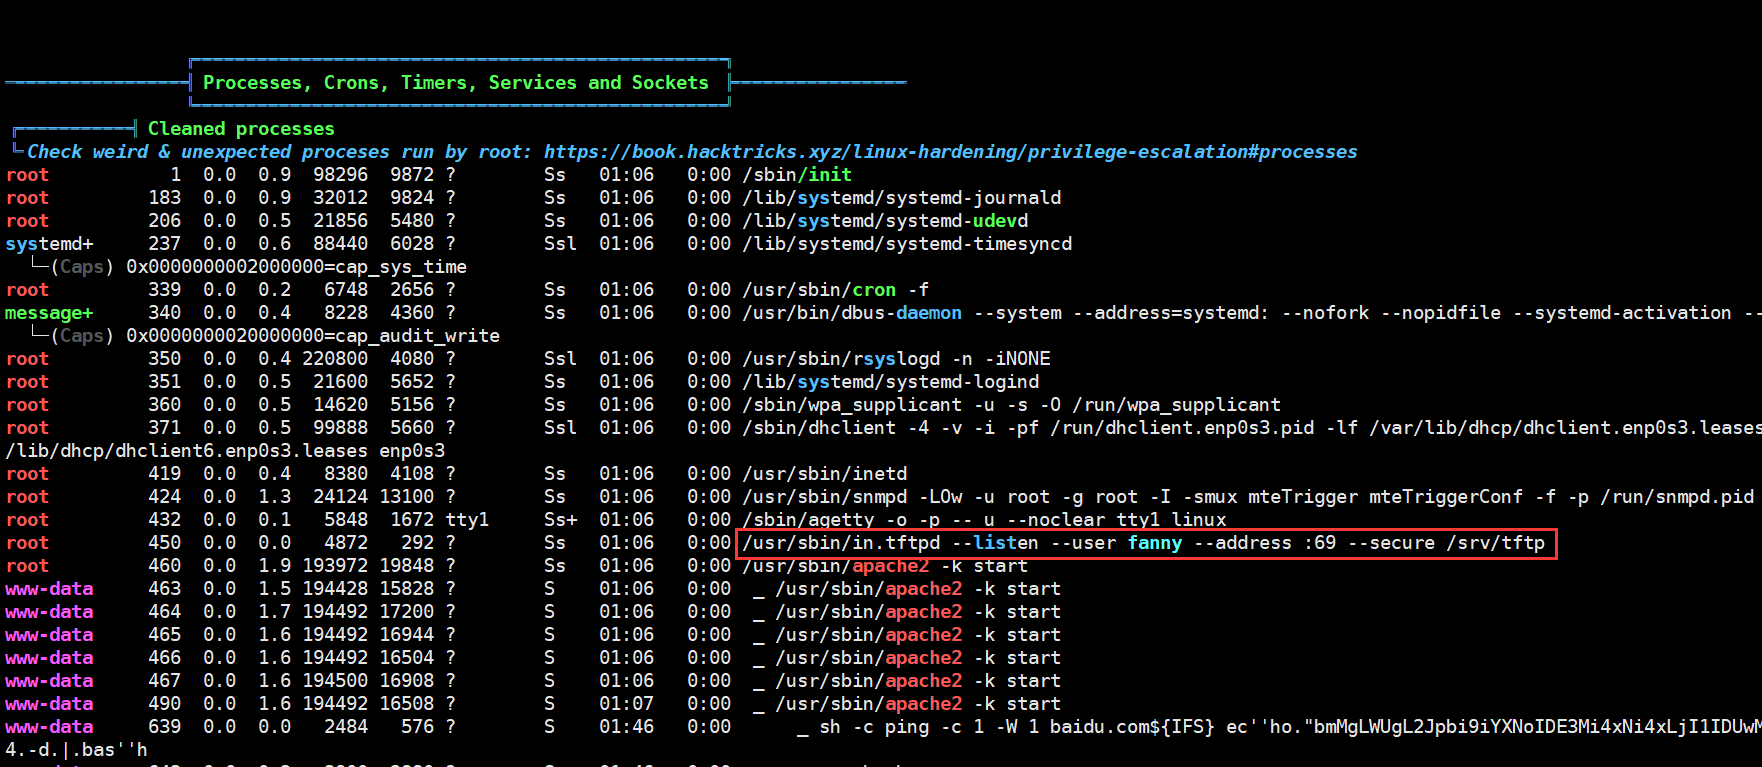Image resolution: width=1762 pixels, height=767 pixels.
Task: Click root-owned apache2 process with PID 460
Action: tap(885, 566)
